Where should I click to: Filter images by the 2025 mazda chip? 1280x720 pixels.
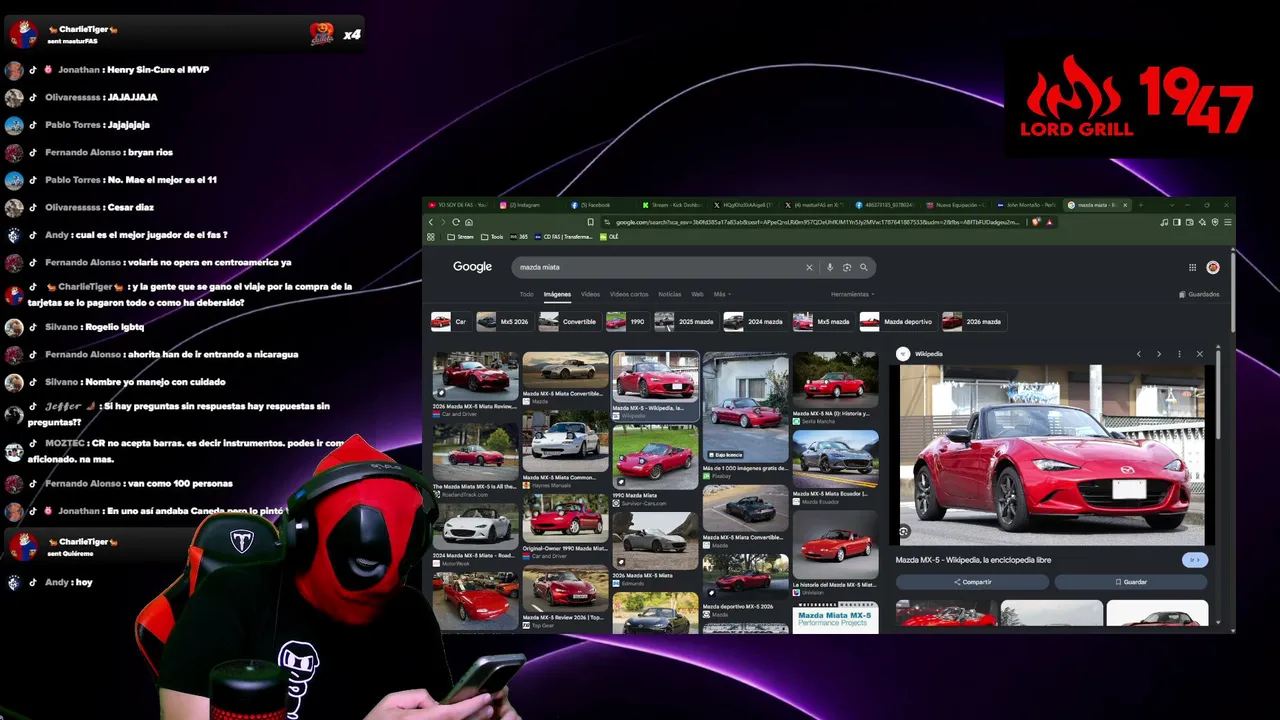pos(685,321)
